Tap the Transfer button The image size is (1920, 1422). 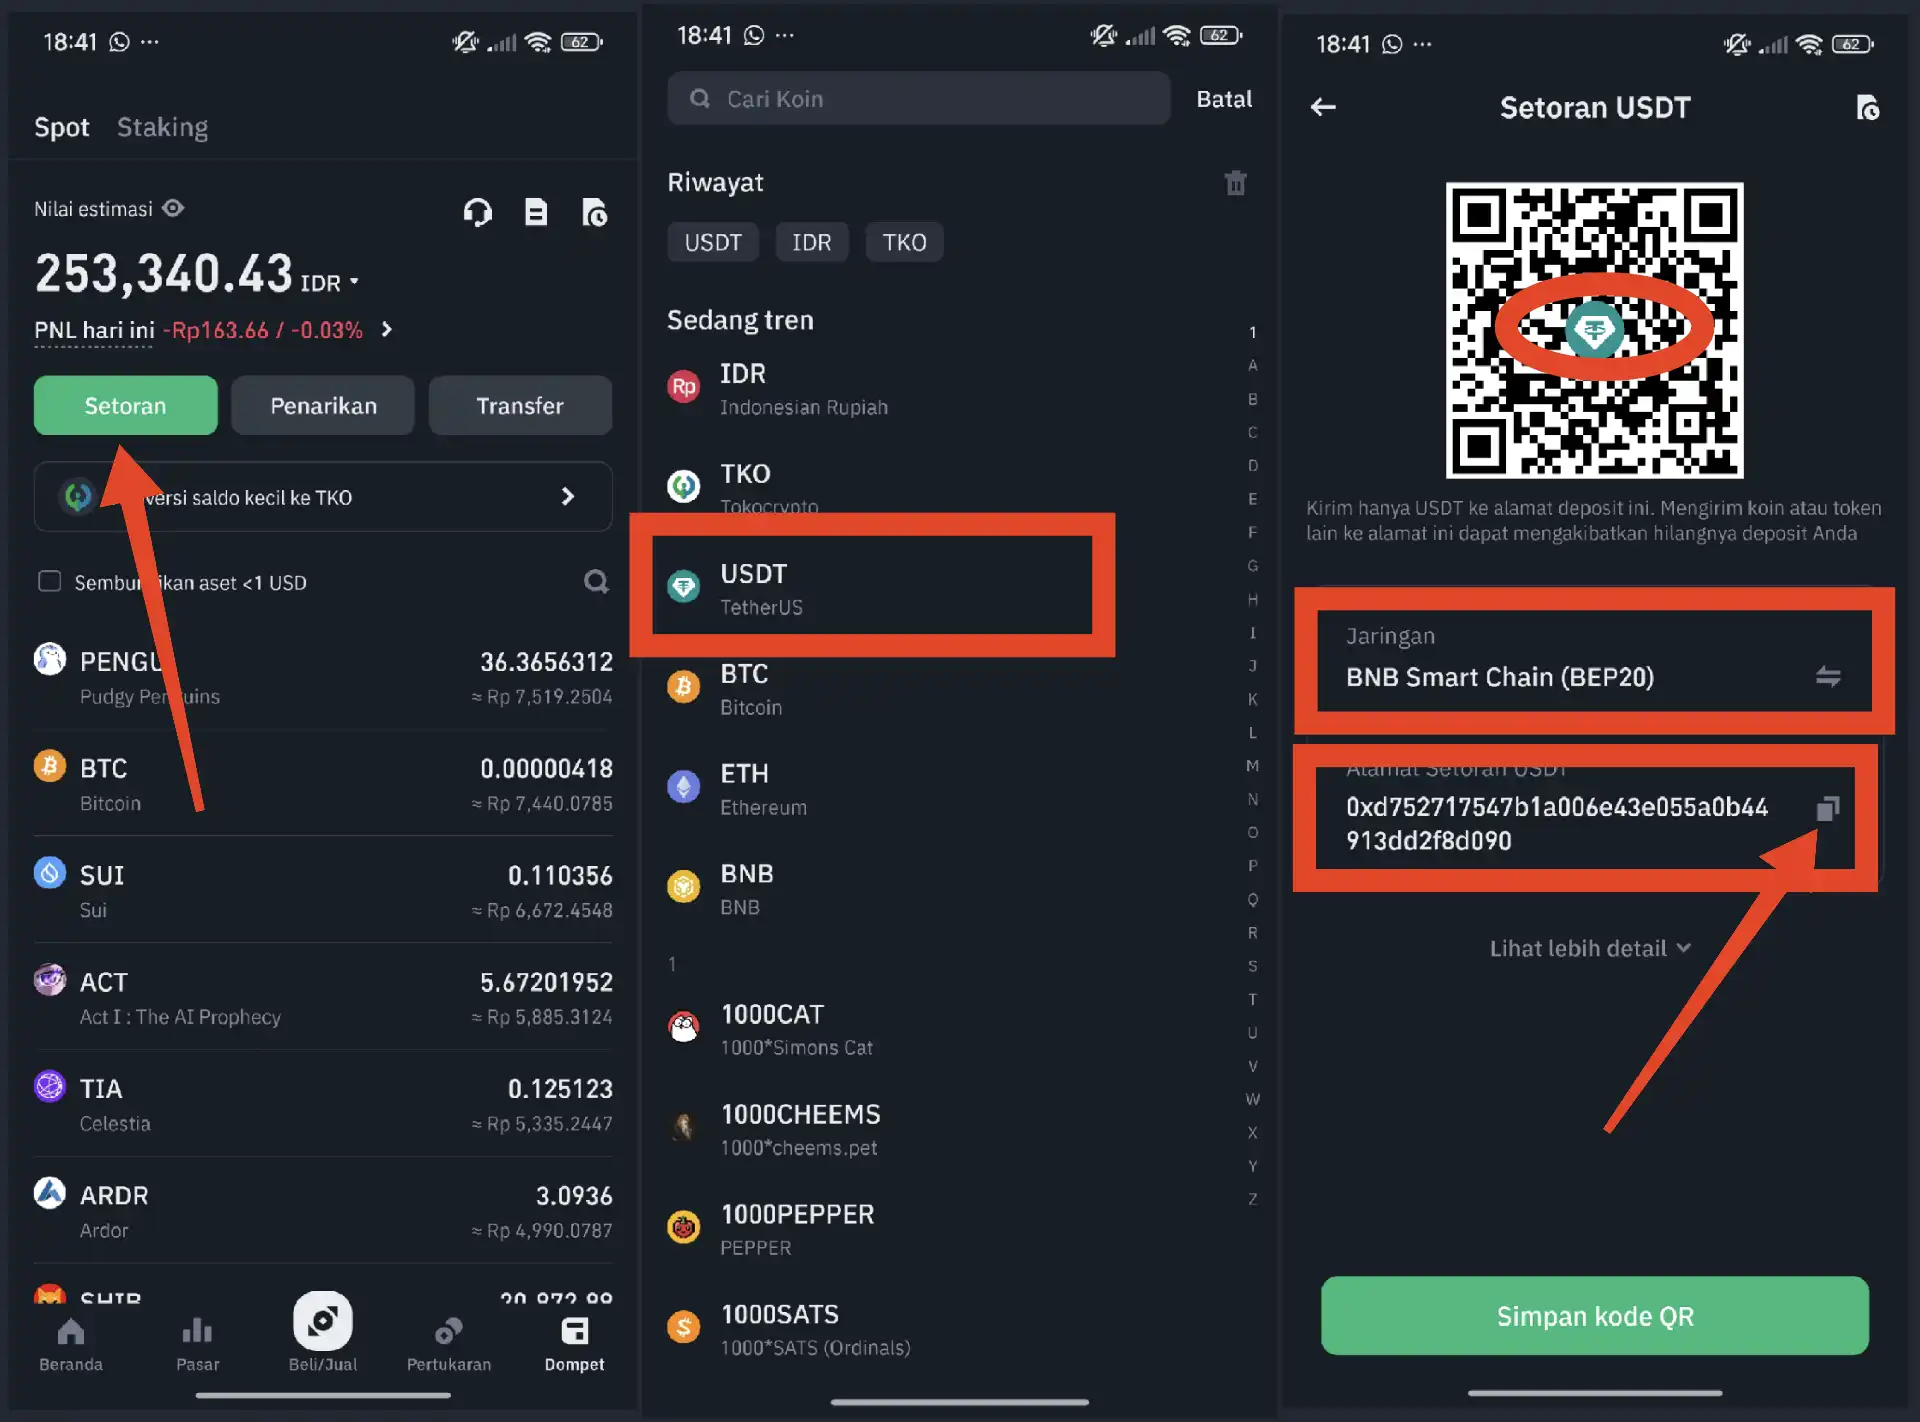[x=520, y=405]
